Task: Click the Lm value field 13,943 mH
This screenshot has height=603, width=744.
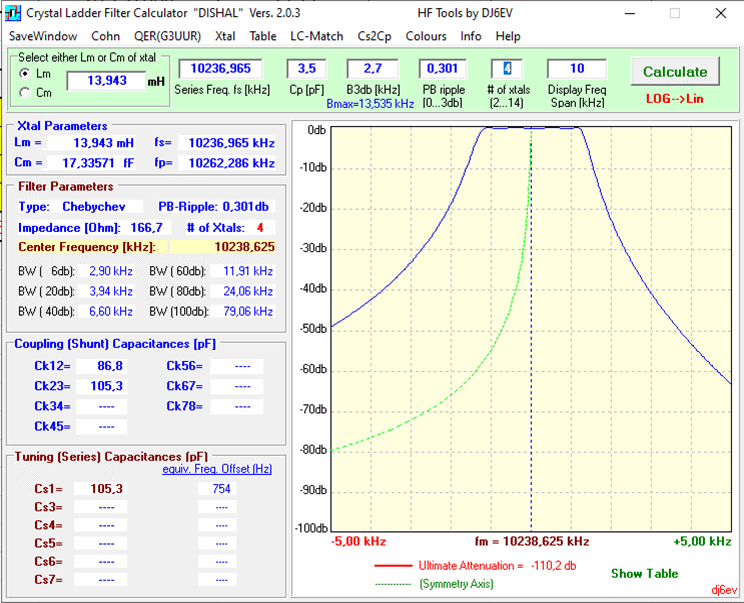Action: (106, 81)
